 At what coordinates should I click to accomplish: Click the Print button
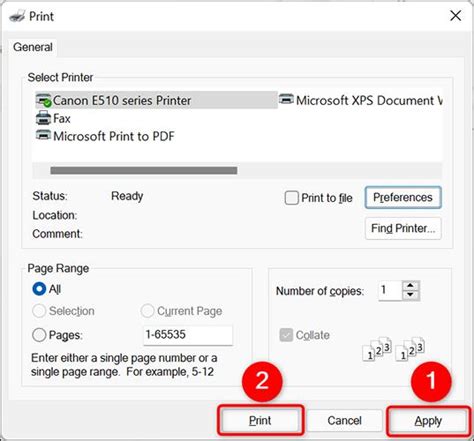(x=260, y=420)
